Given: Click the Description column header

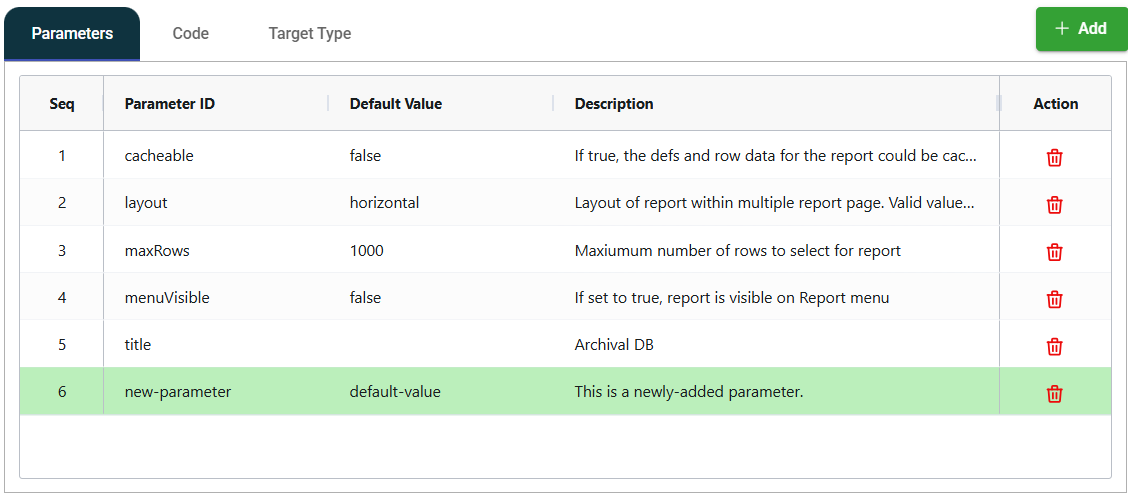Looking at the screenshot, I should pos(614,104).
